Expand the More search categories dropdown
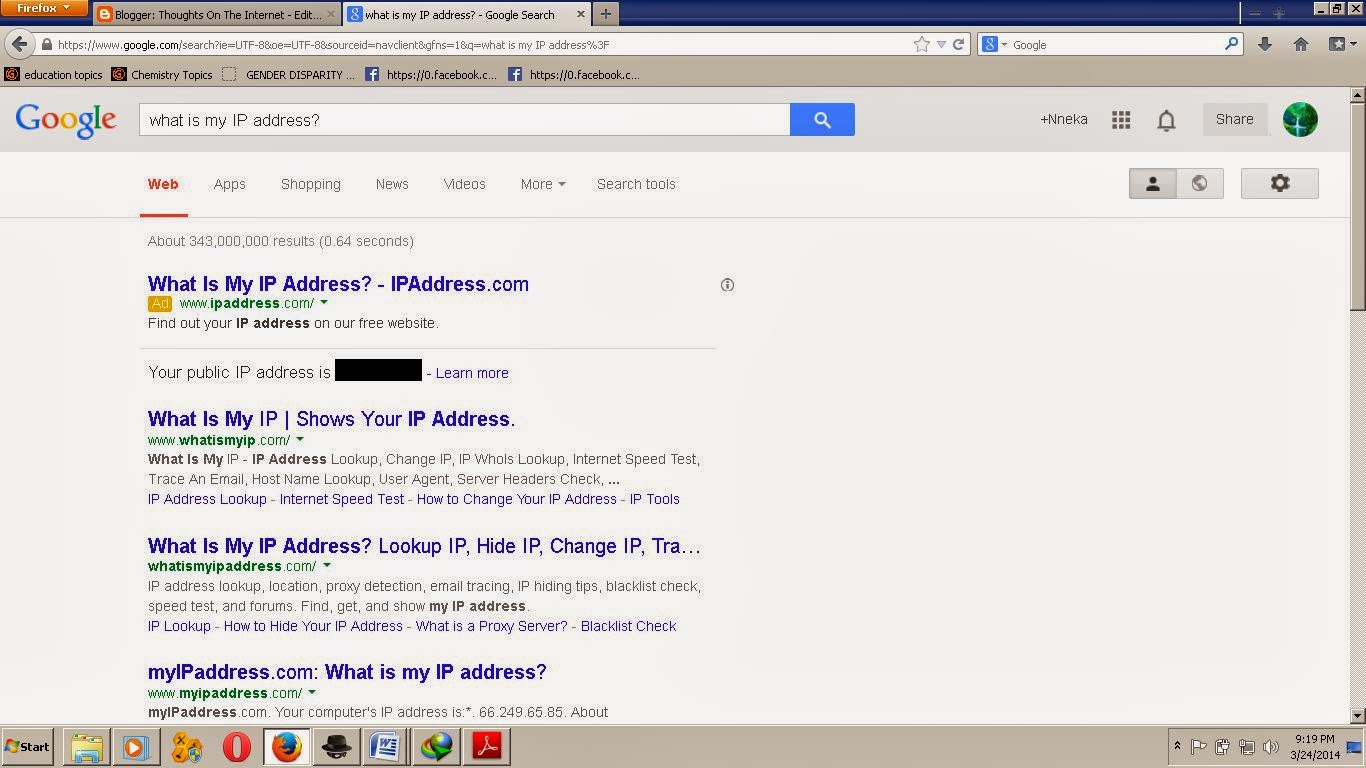Screen dimensions: 1366x768 point(543,184)
